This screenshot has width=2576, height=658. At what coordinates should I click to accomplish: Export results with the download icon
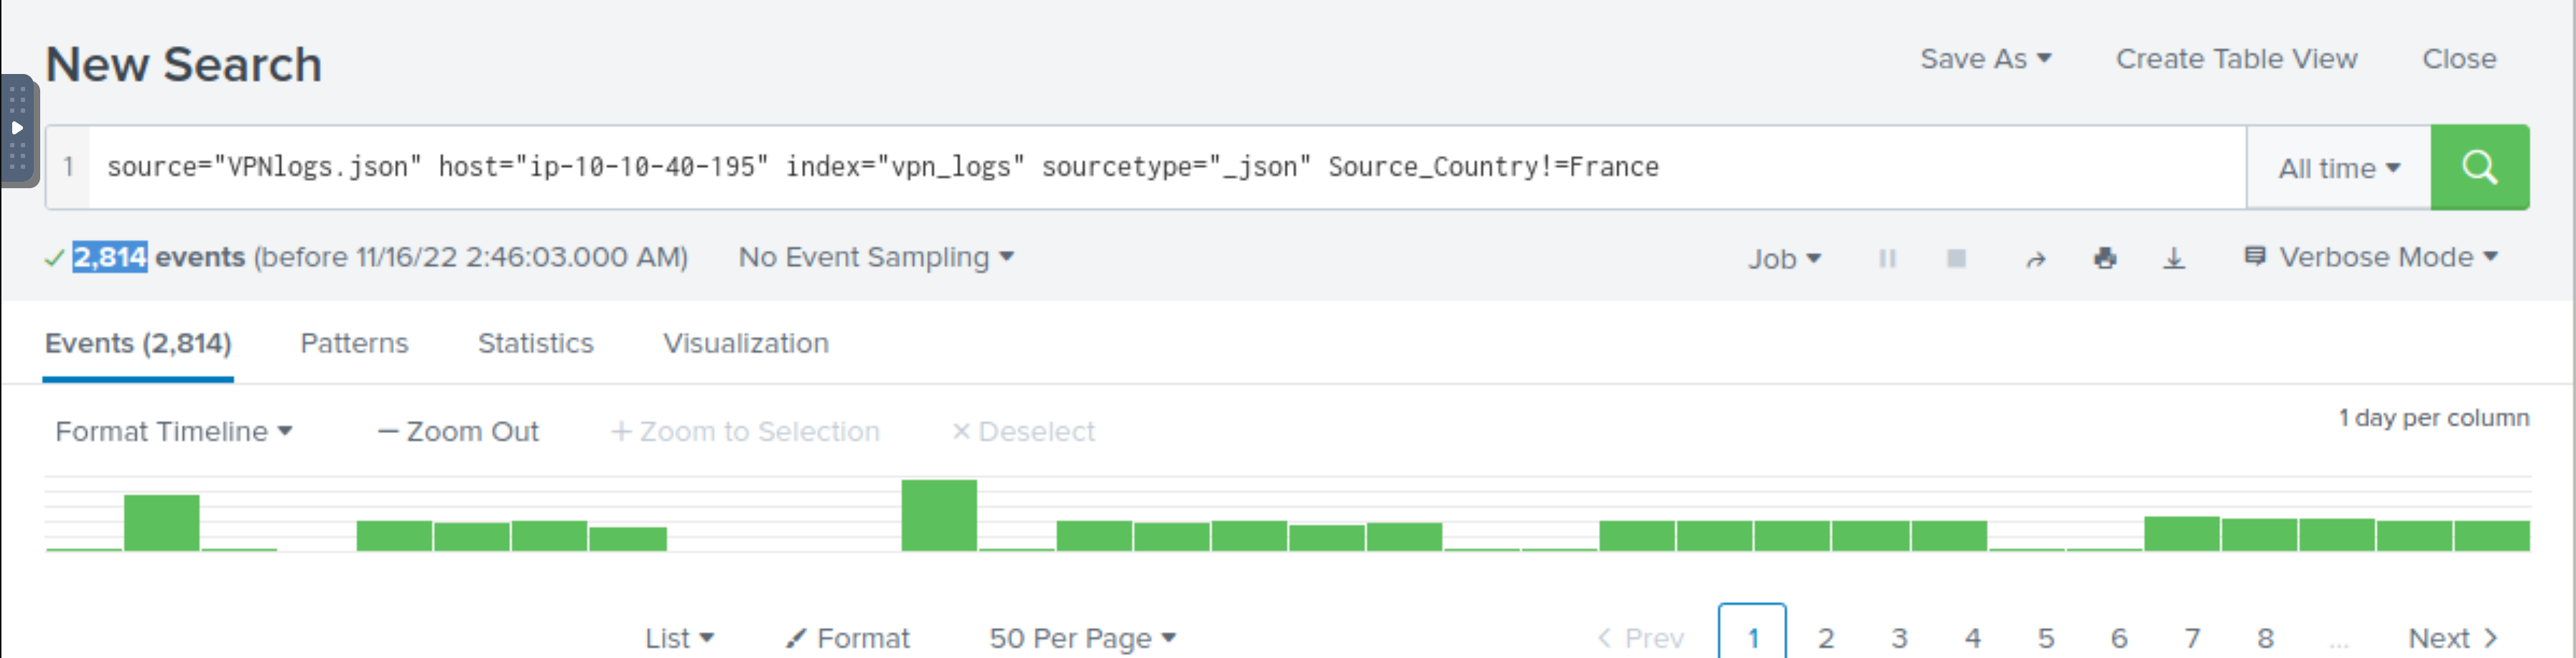coord(2174,259)
